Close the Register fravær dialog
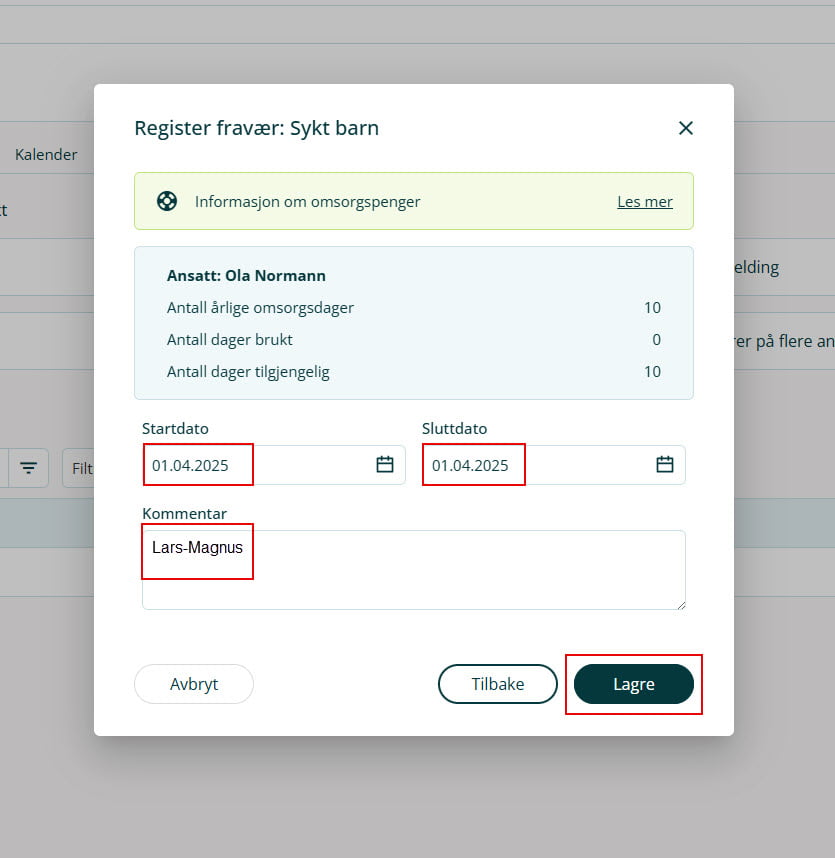Viewport: 835px width, 858px height. pos(685,128)
